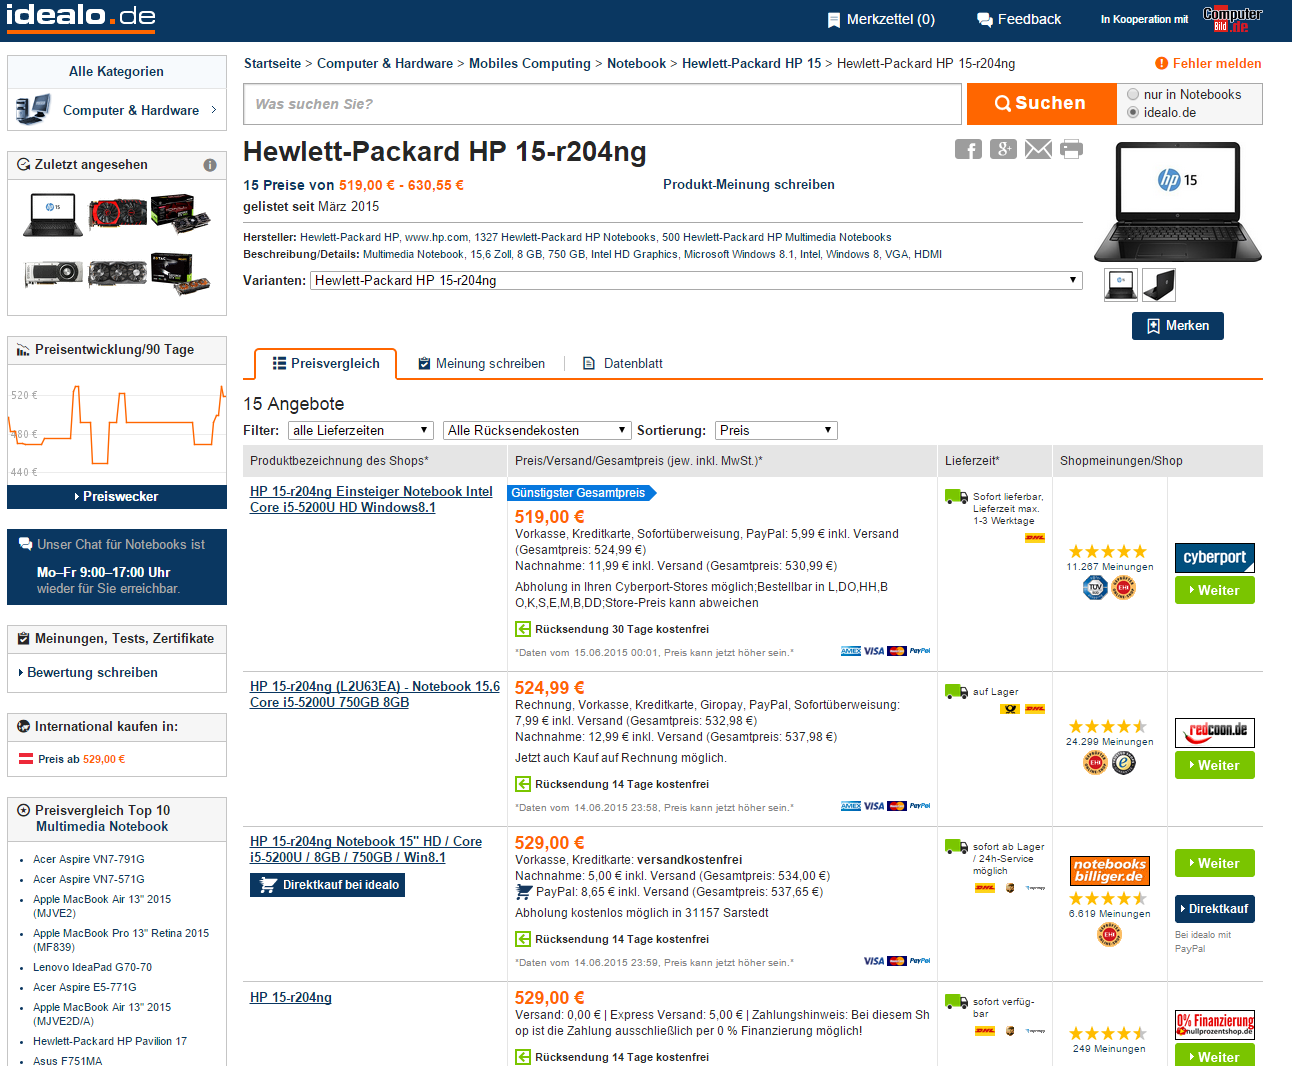Open the 'Hewlett-Packard HP 15' breadcrumb link
Screen dimensions: 1292x1066
tap(751, 63)
